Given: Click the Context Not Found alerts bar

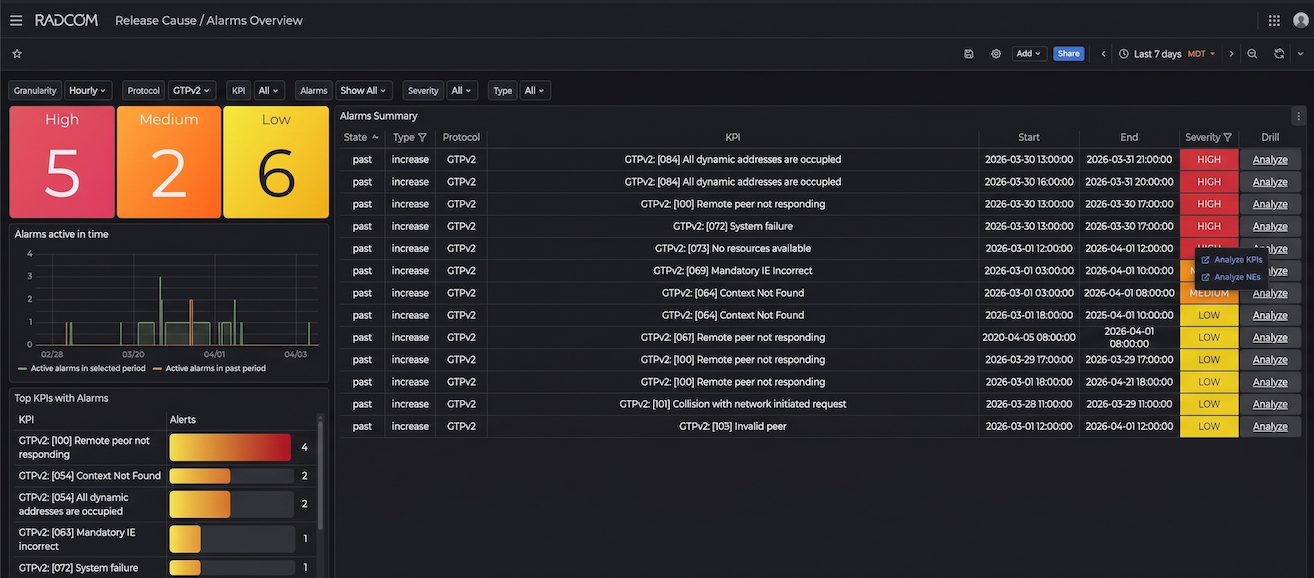Looking at the screenshot, I should (200, 476).
